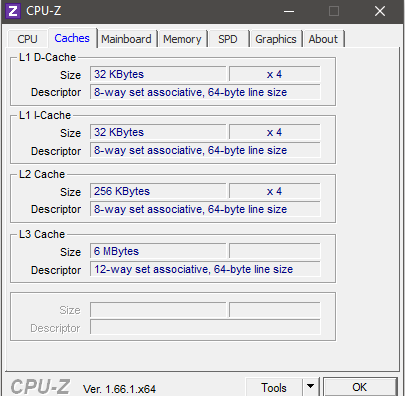Click the CPU-Z purple logo icon in title bar
The image size is (405, 396).
click(x=13, y=11)
